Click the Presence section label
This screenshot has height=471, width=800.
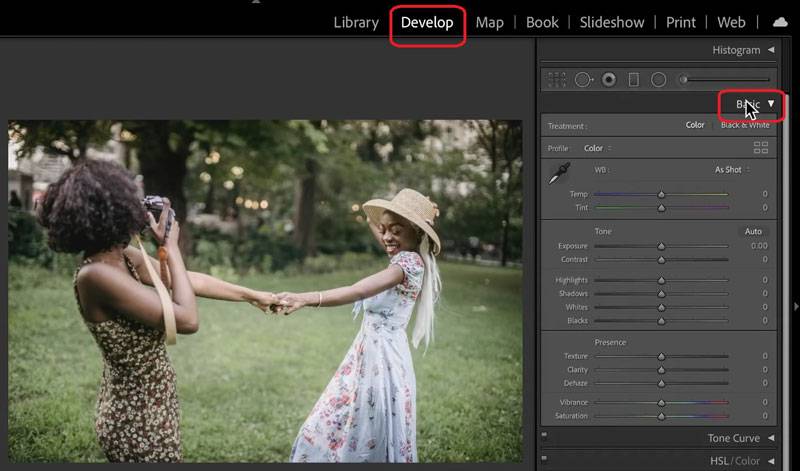pyautogui.click(x=610, y=342)
